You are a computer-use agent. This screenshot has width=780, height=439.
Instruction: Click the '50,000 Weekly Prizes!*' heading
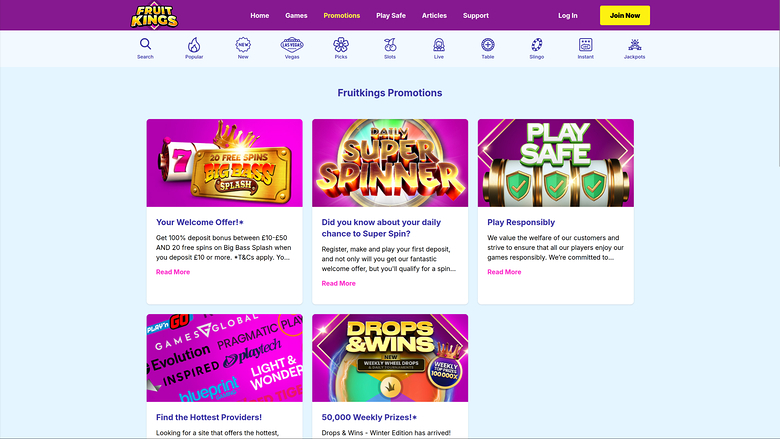click(x=369, y=417)
